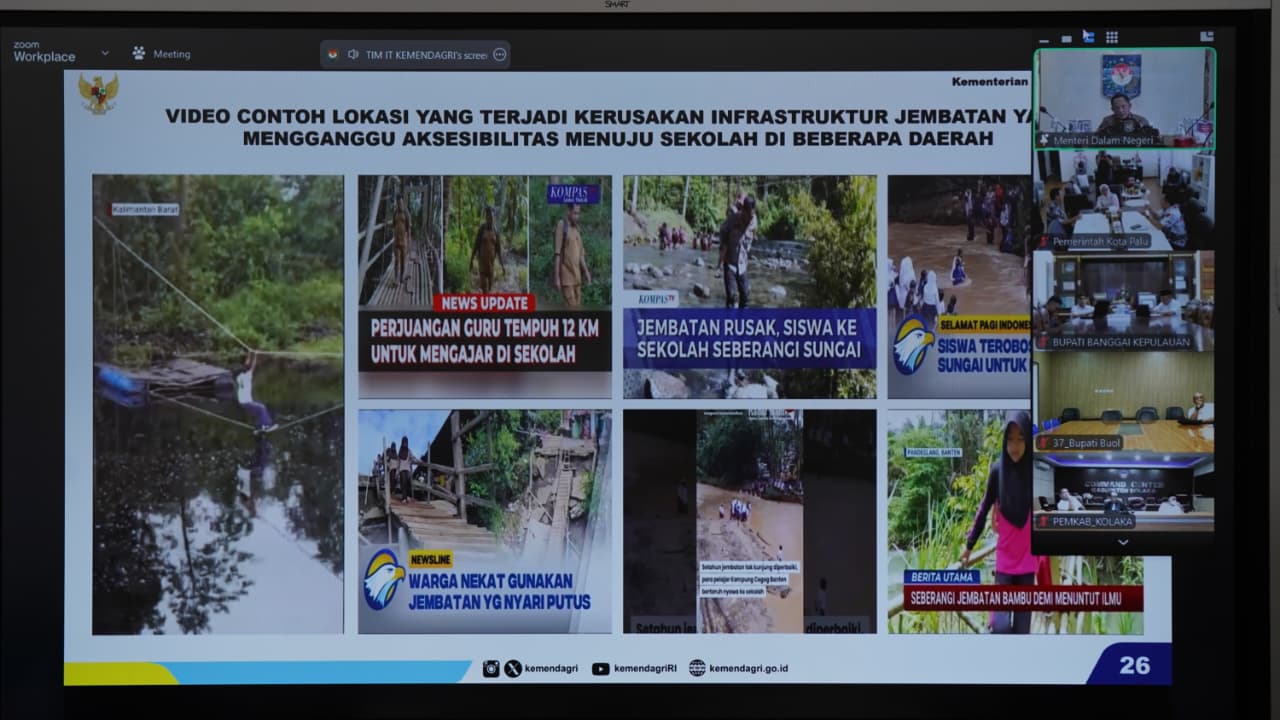Hide the participant video panel with the minimize bar
Image resolution: width=1280 pixels, height=720 pixels.
(1044, 39)
